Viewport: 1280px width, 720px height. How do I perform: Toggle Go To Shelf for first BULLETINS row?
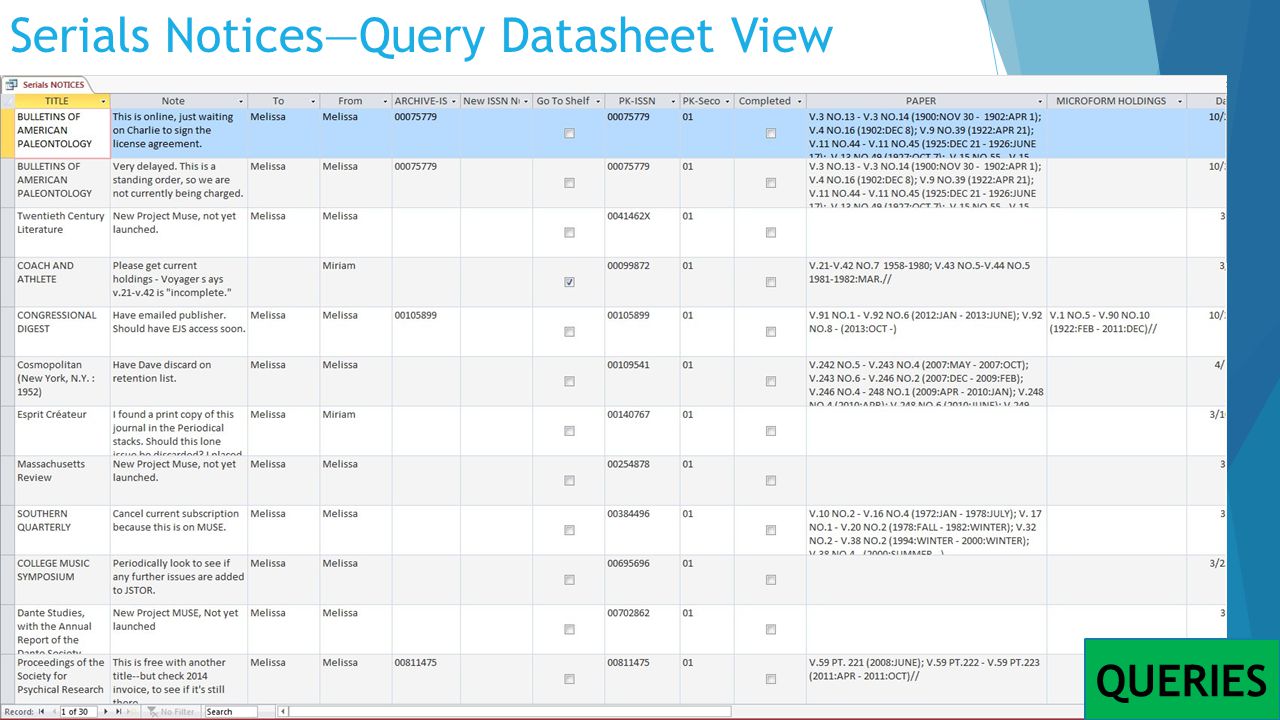569,133
